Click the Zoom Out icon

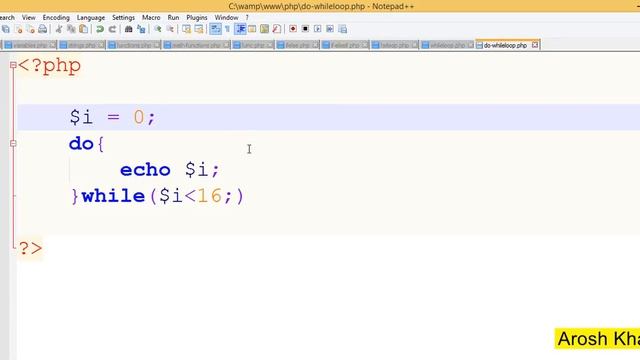click(170, 29)
